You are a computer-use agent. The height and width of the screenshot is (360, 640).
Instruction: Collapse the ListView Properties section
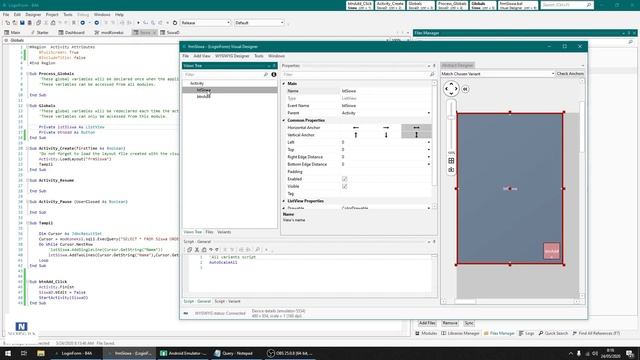(284, 201)
